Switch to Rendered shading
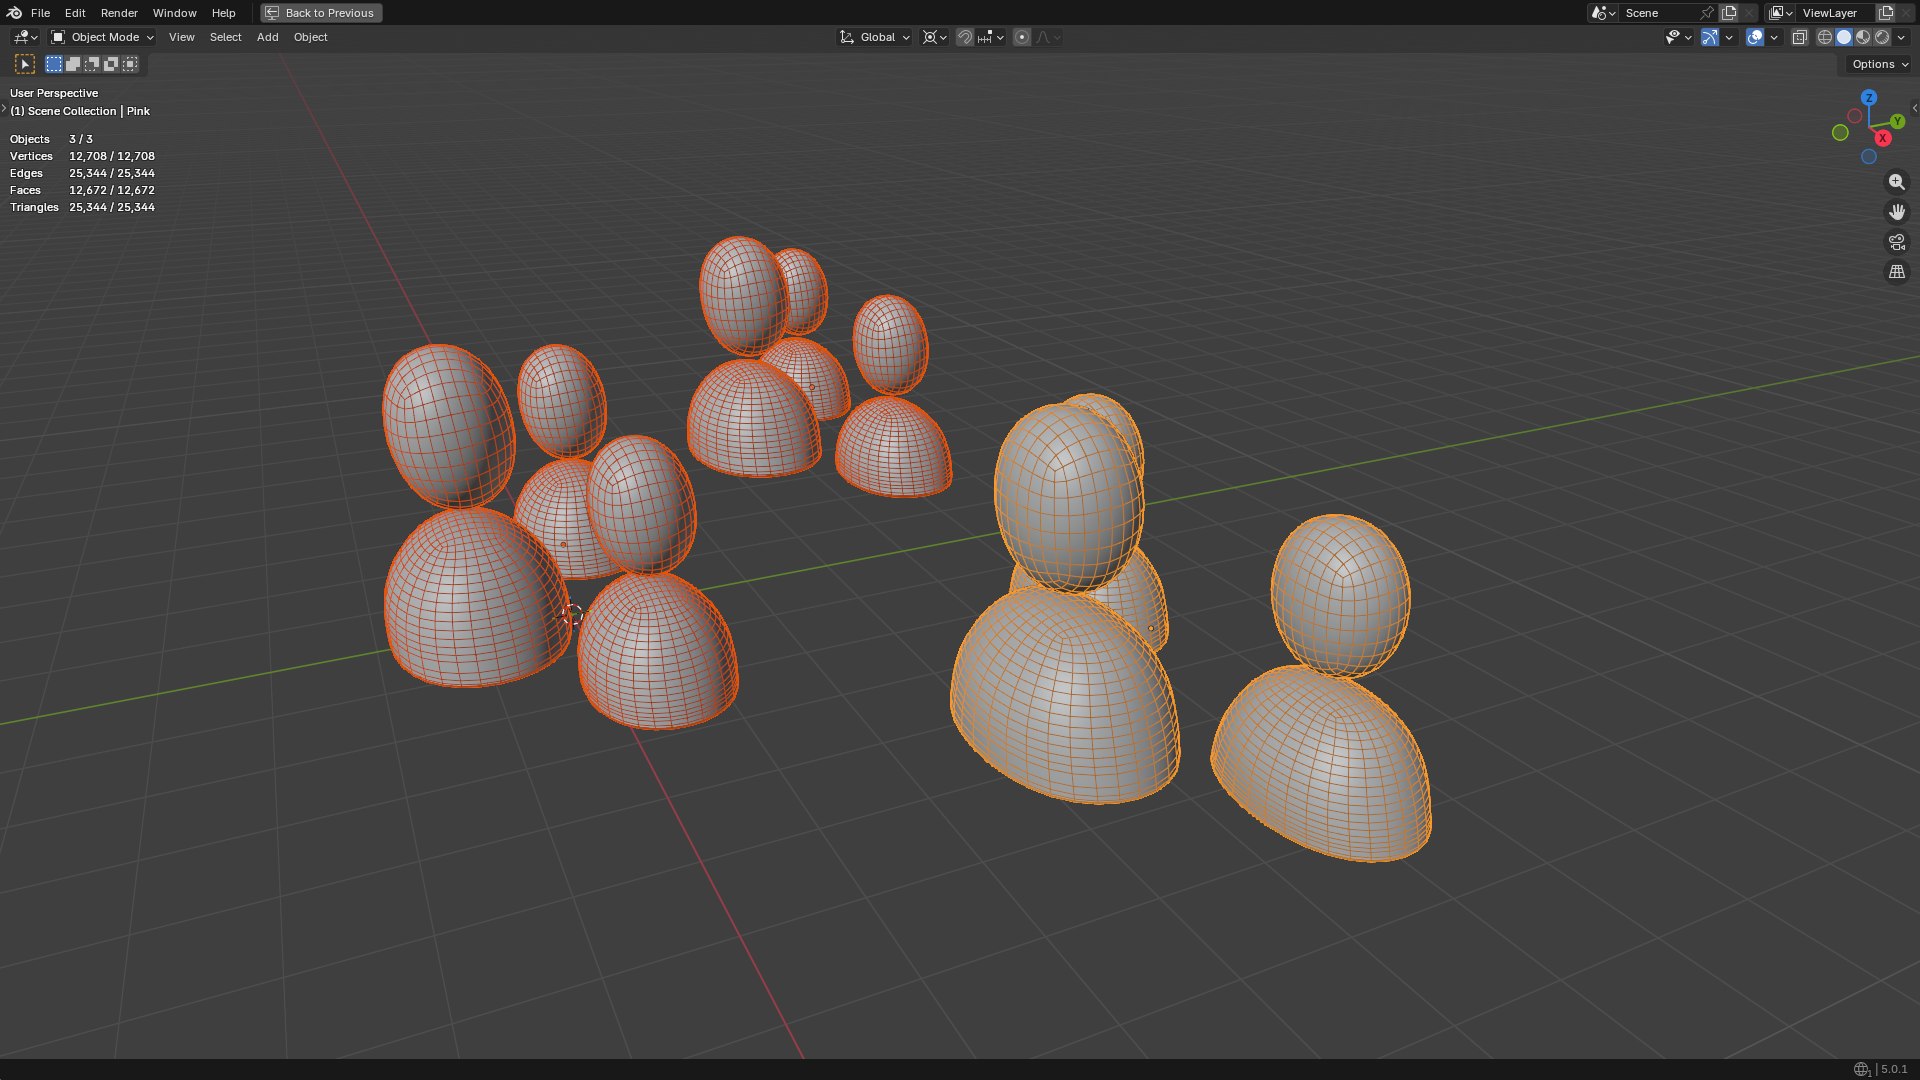This screenshot has height=1080, width=1920. [x=1882, y=37]
